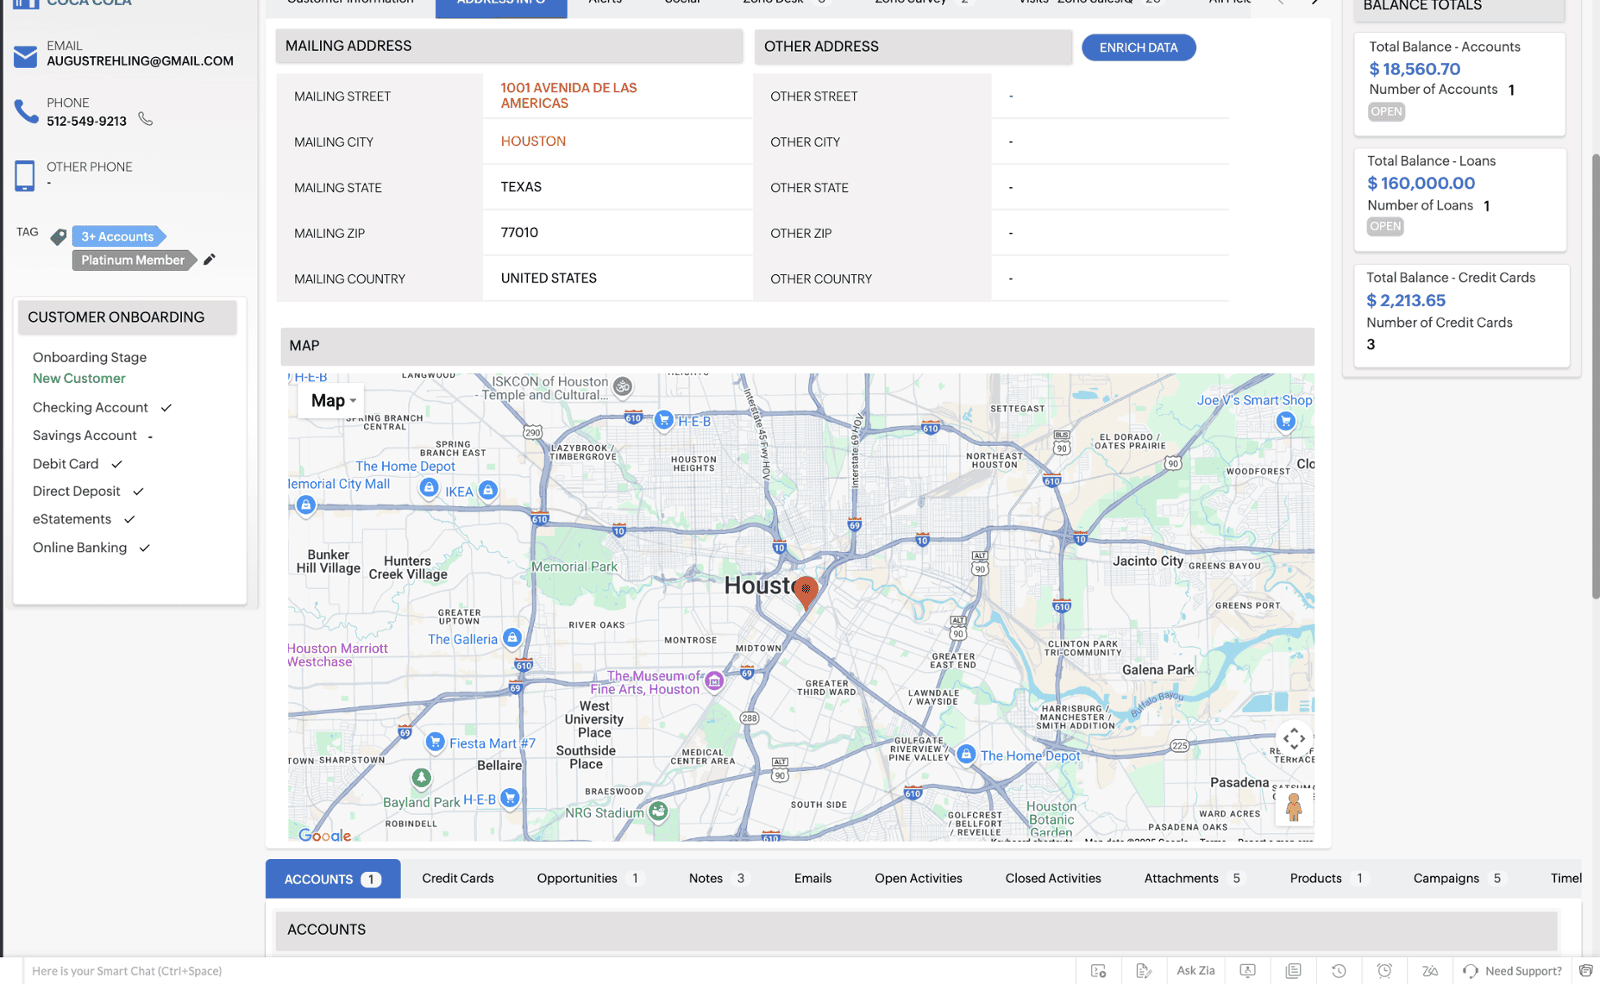Open the sheets view icon in the bottom bar
1600x984 pixels.
(x=1293, y=971)
